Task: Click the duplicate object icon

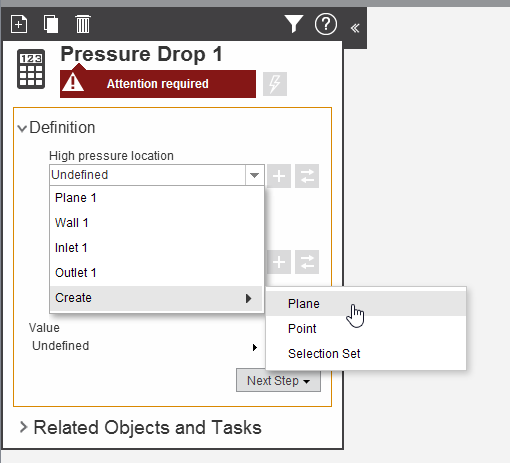Action: click(x=51, y=24)
